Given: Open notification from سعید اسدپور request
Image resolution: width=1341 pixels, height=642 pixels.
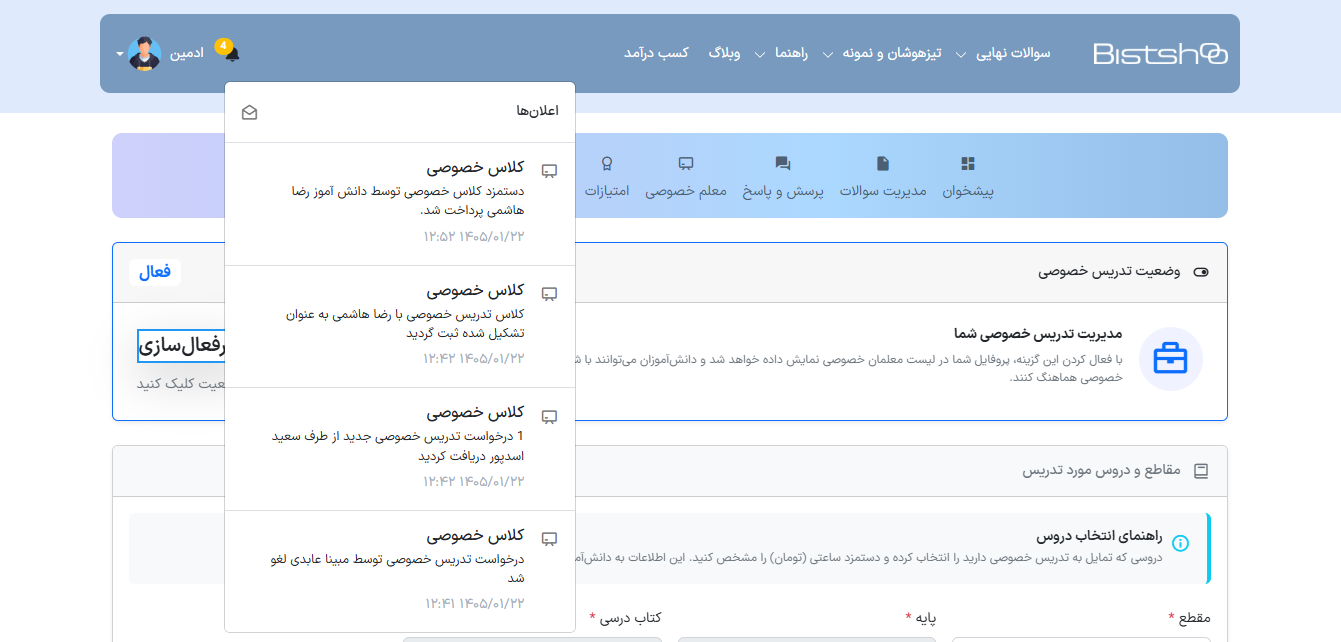Looking at the screenshot, I should coord(400,449).
